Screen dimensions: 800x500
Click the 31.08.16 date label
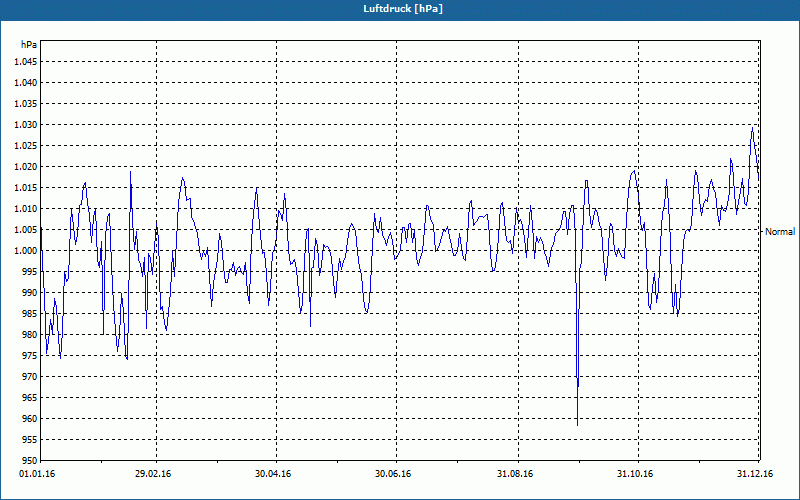point(515,474)
